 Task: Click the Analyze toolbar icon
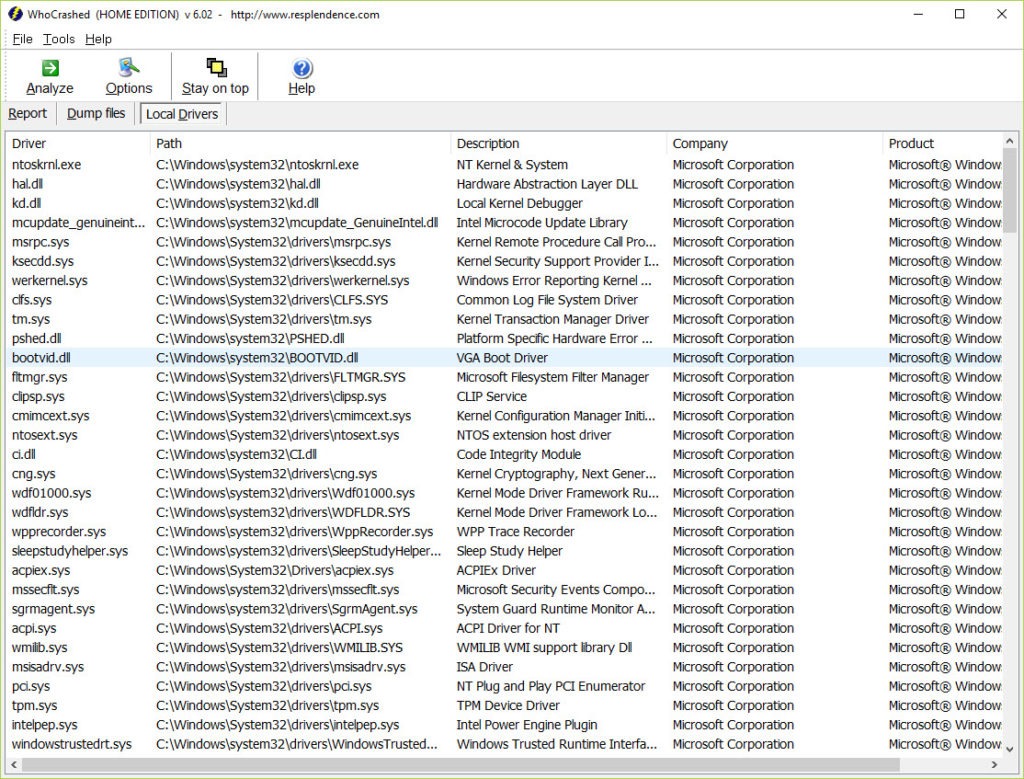click(x=50, y=68)
